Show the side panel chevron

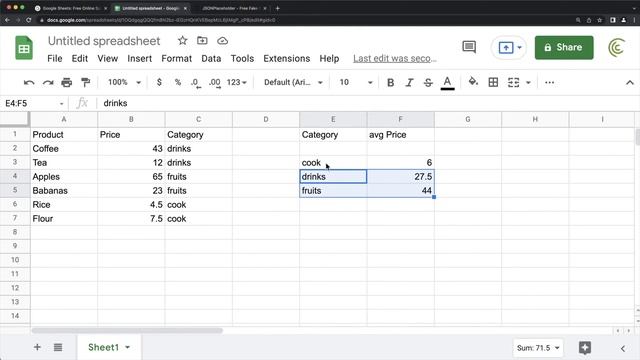623,348
